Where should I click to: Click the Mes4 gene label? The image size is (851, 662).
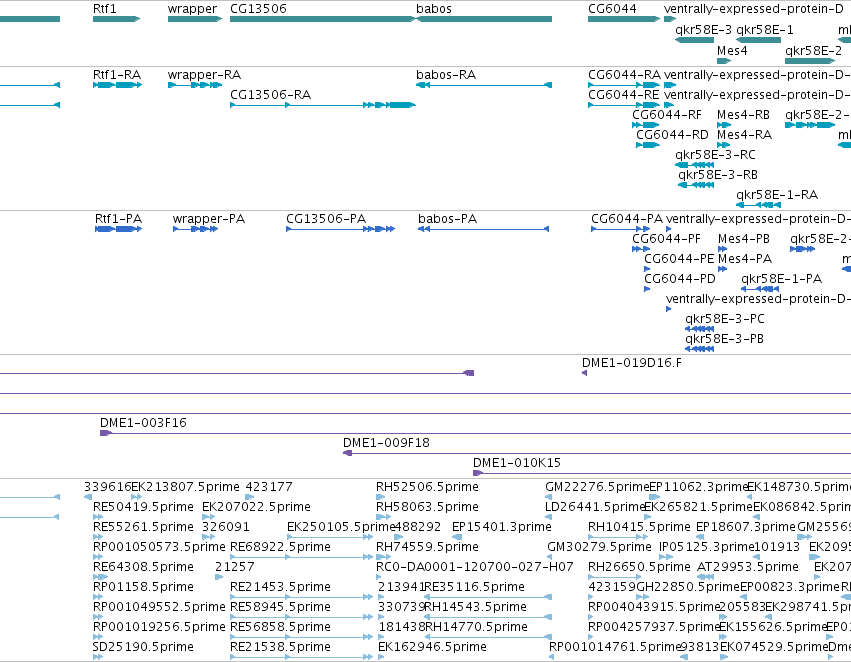coord(732,50)
